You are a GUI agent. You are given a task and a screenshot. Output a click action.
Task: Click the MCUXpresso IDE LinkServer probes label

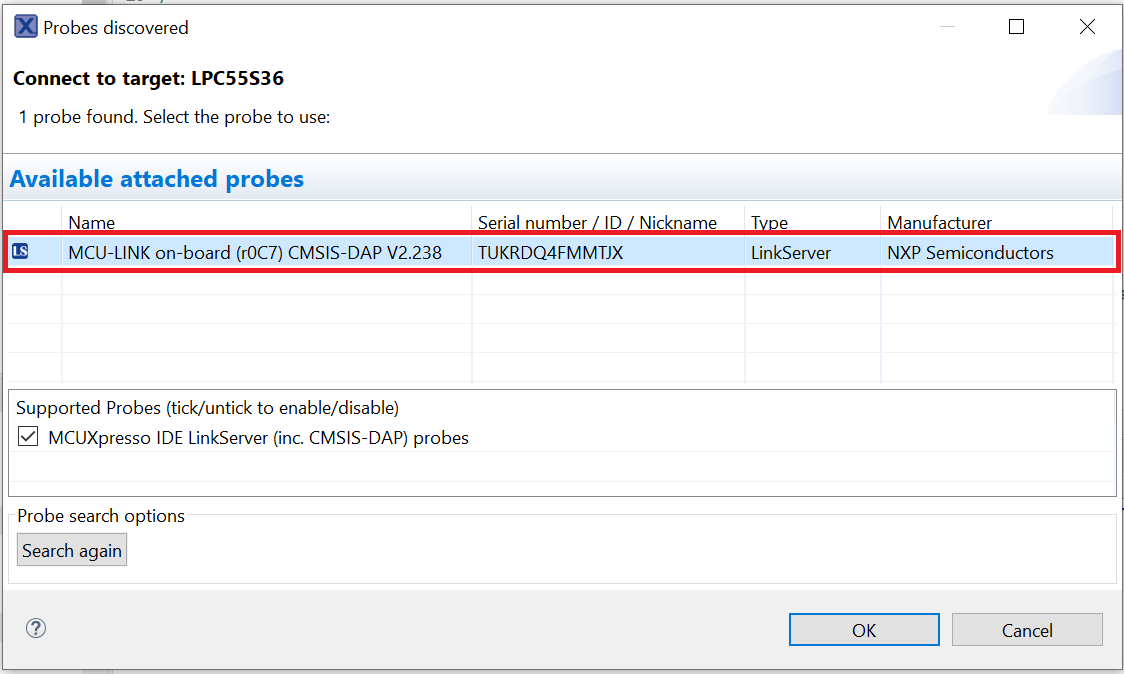[258, 437]
